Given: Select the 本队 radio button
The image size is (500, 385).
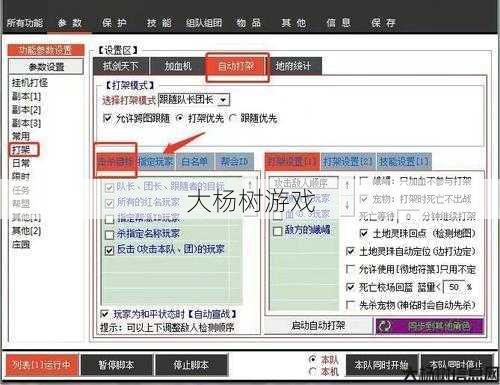Looking at the screenshot, I should tap(313, 359).
